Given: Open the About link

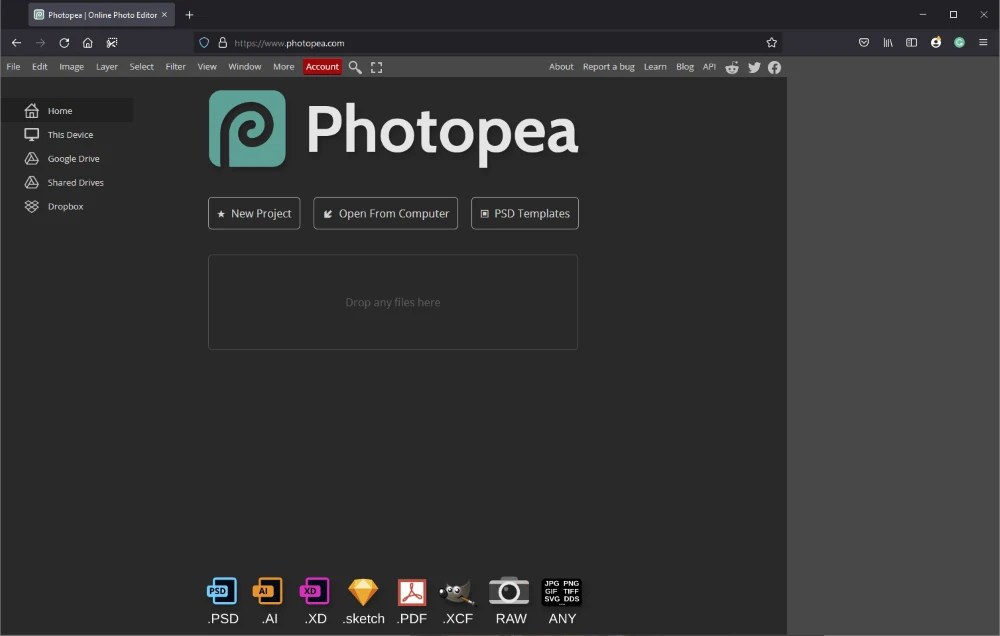Looking at the screenshot, I should pos(561,67).
